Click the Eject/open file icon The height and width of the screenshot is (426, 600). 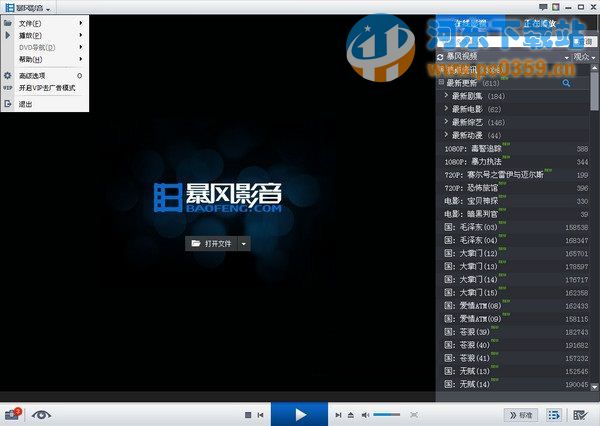tap(351, 415)
